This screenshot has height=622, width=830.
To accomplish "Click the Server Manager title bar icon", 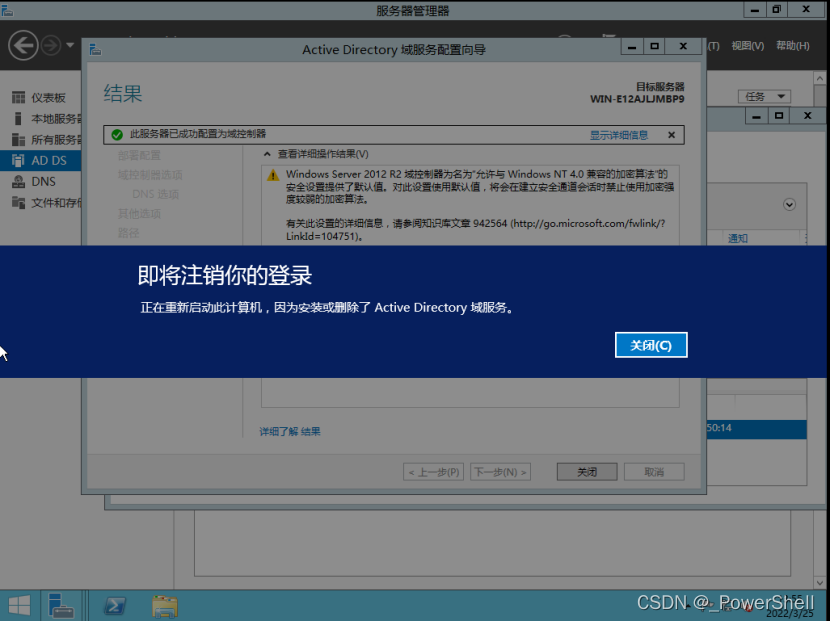I will (7, 10).
